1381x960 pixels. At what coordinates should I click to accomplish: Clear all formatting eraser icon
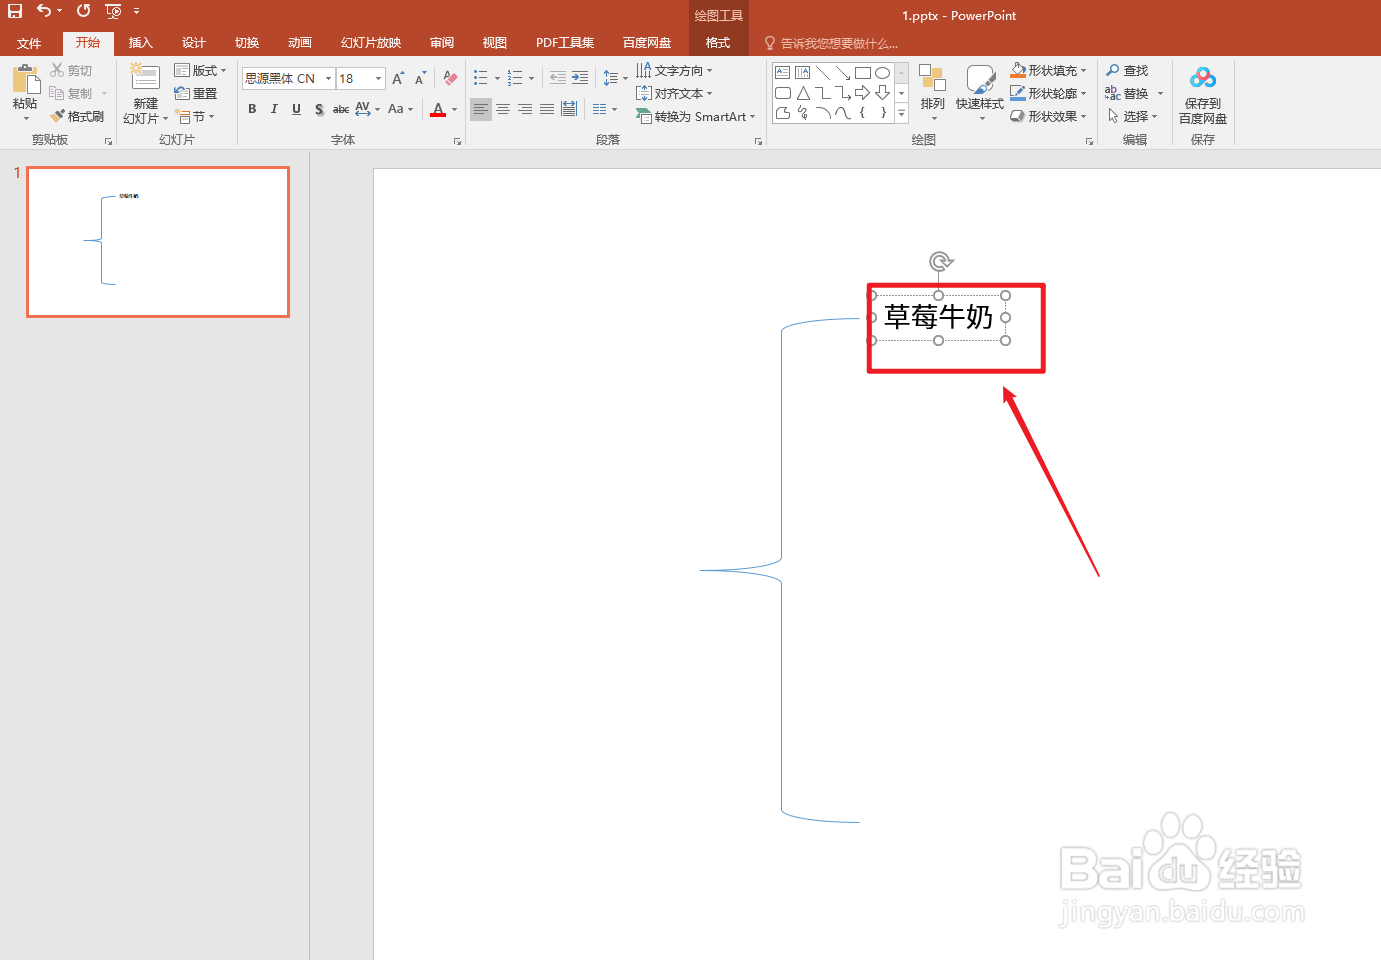[x=450, y=78]
